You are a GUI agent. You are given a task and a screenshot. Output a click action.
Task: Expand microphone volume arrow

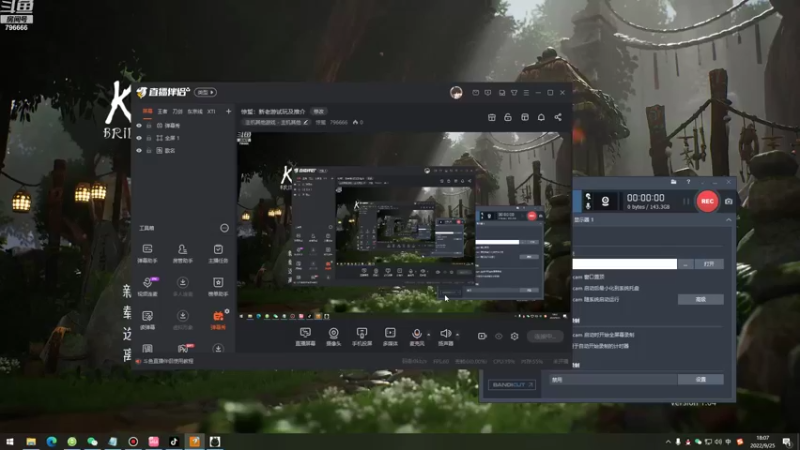(429, 335)
